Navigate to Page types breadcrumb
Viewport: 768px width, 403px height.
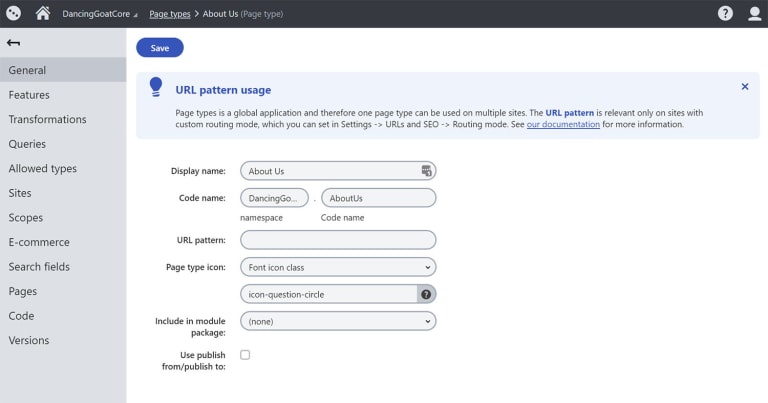[169, 14]
